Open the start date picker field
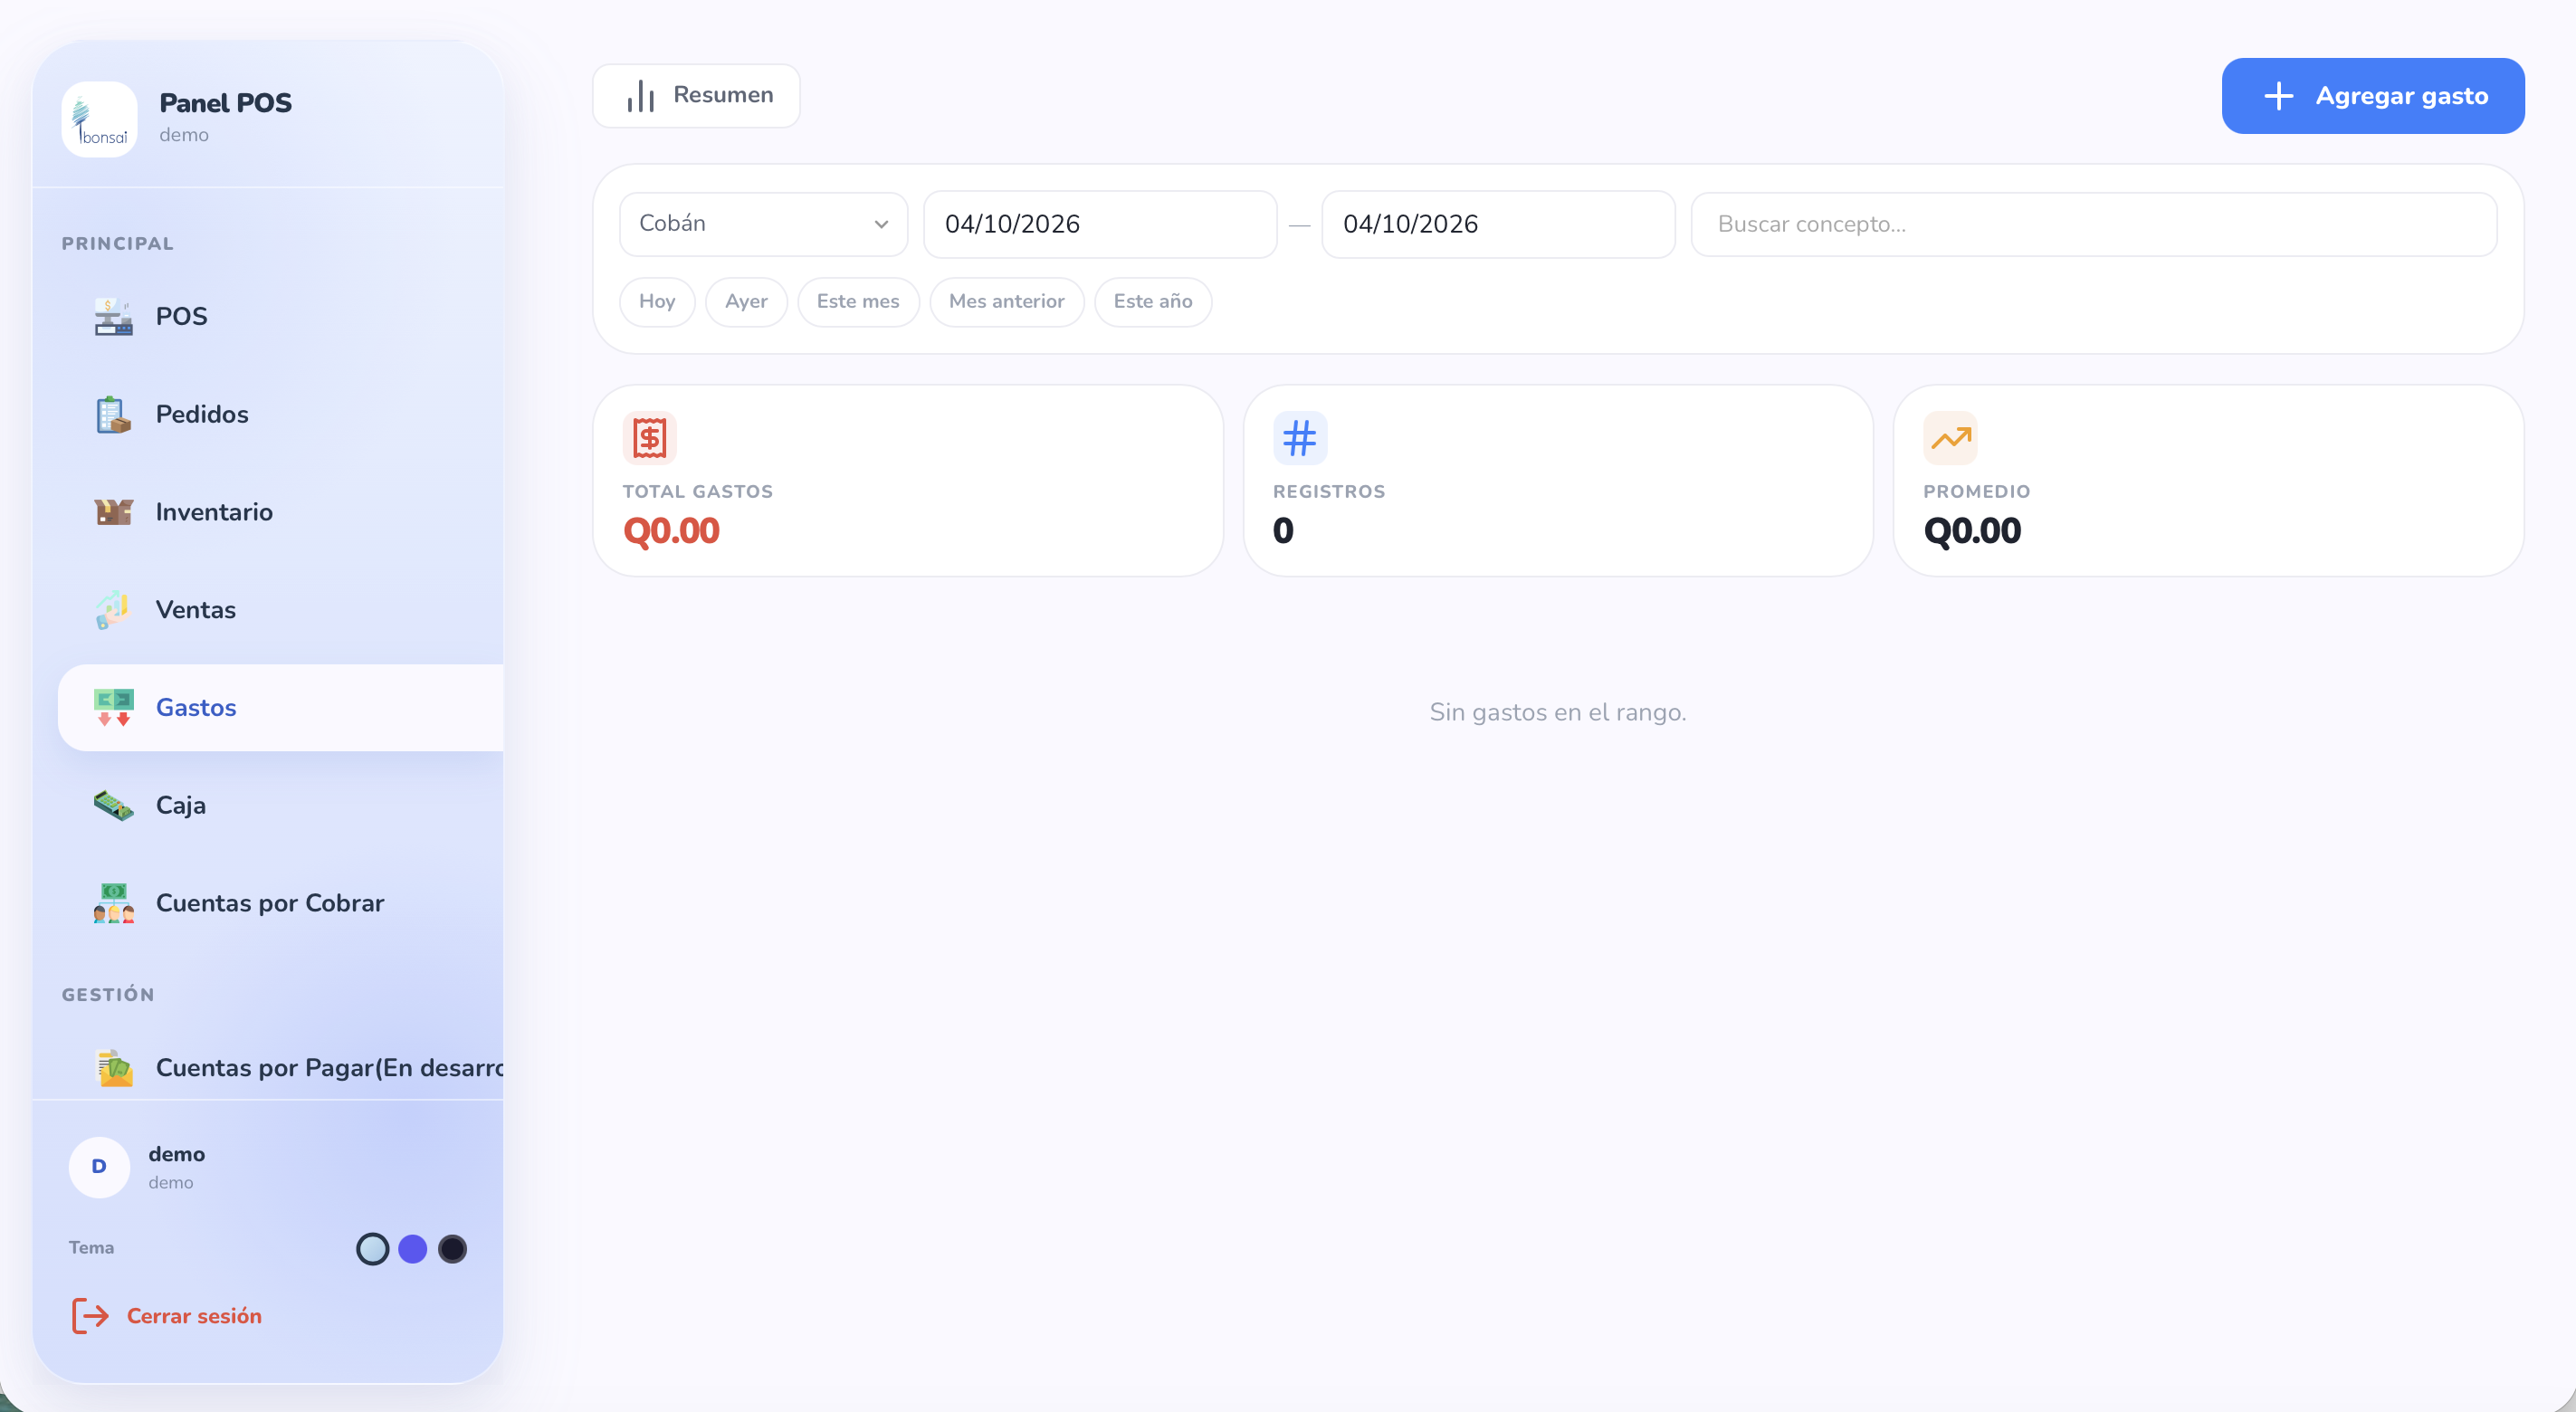This screenshot has height=1412, width=2576. (1099, 224)
